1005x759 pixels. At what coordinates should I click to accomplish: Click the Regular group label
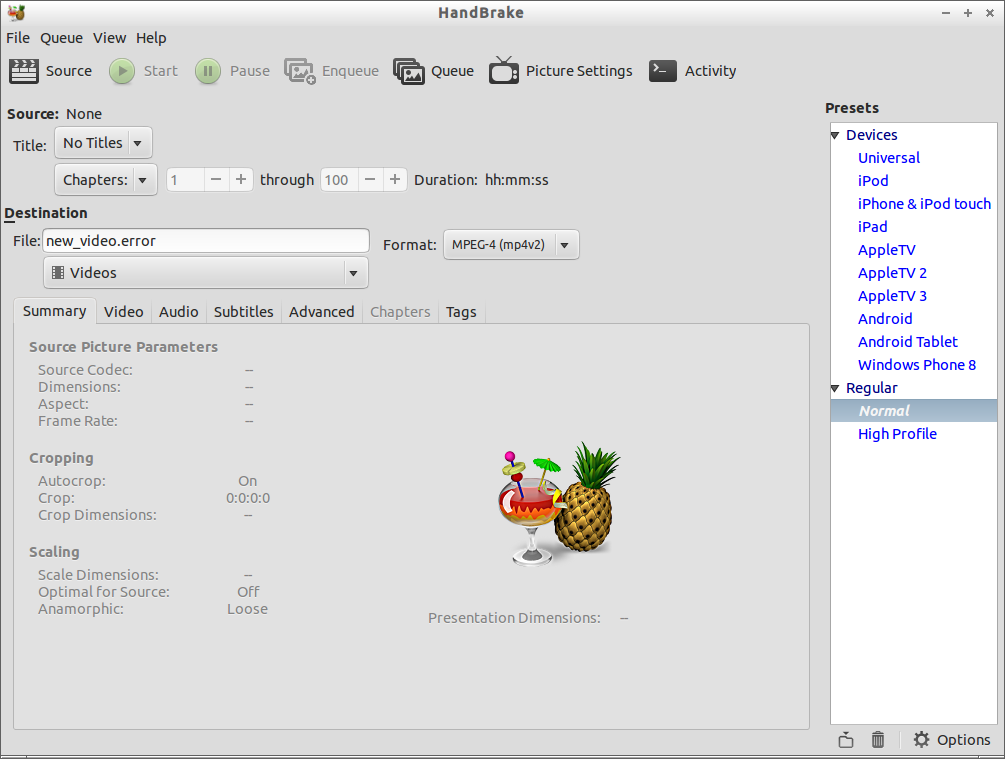[872, 388]
